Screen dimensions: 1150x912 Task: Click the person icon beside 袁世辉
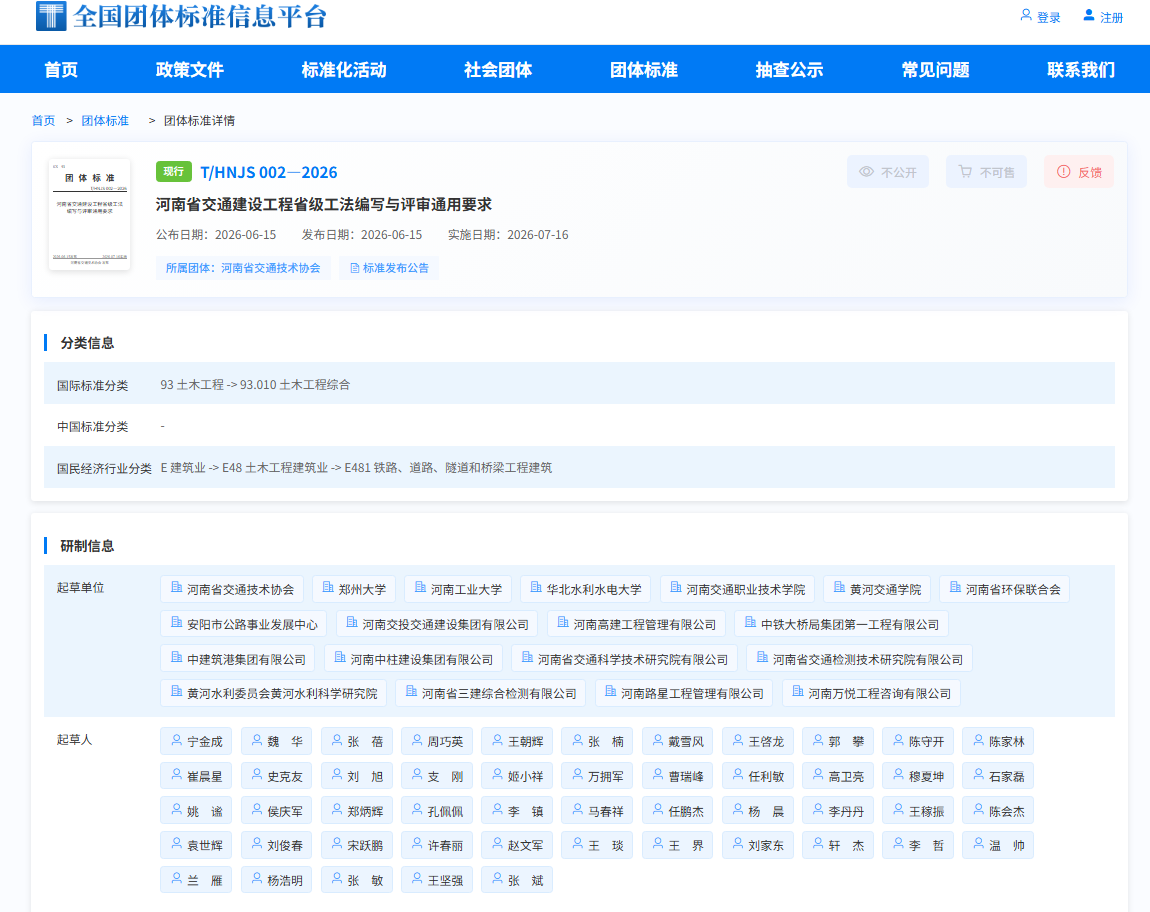tap(177, 844)
